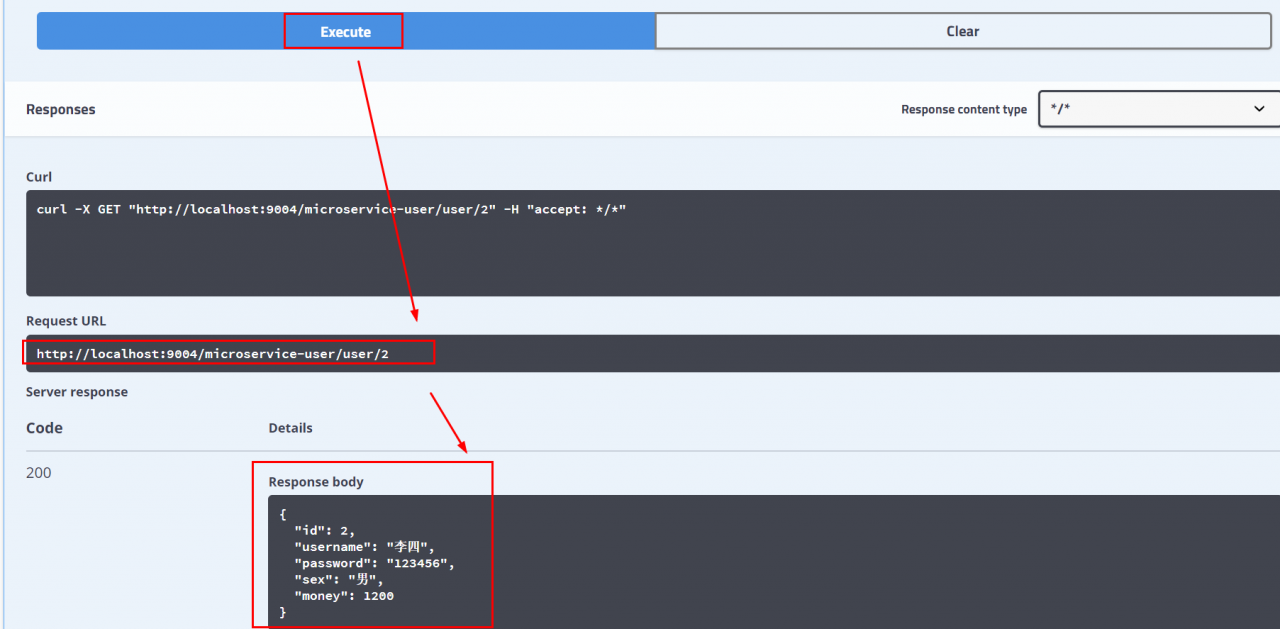Click the curl -X GET command text
Image resolution: width=1280 pixels, height=629 pixels.
pos(331,209)
